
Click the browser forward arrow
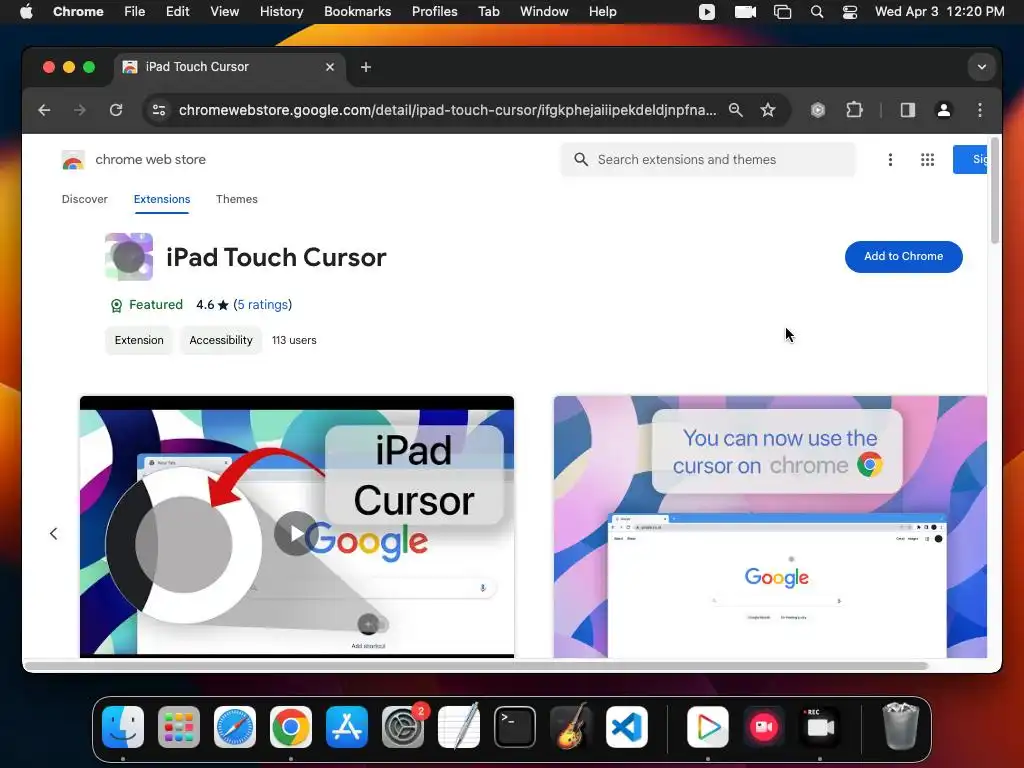click(x=80, y=110)
